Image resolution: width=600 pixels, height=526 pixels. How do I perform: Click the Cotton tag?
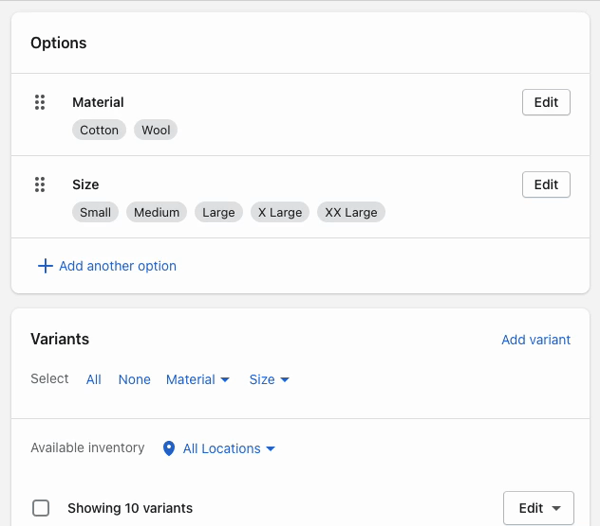(x=99, y=130)
